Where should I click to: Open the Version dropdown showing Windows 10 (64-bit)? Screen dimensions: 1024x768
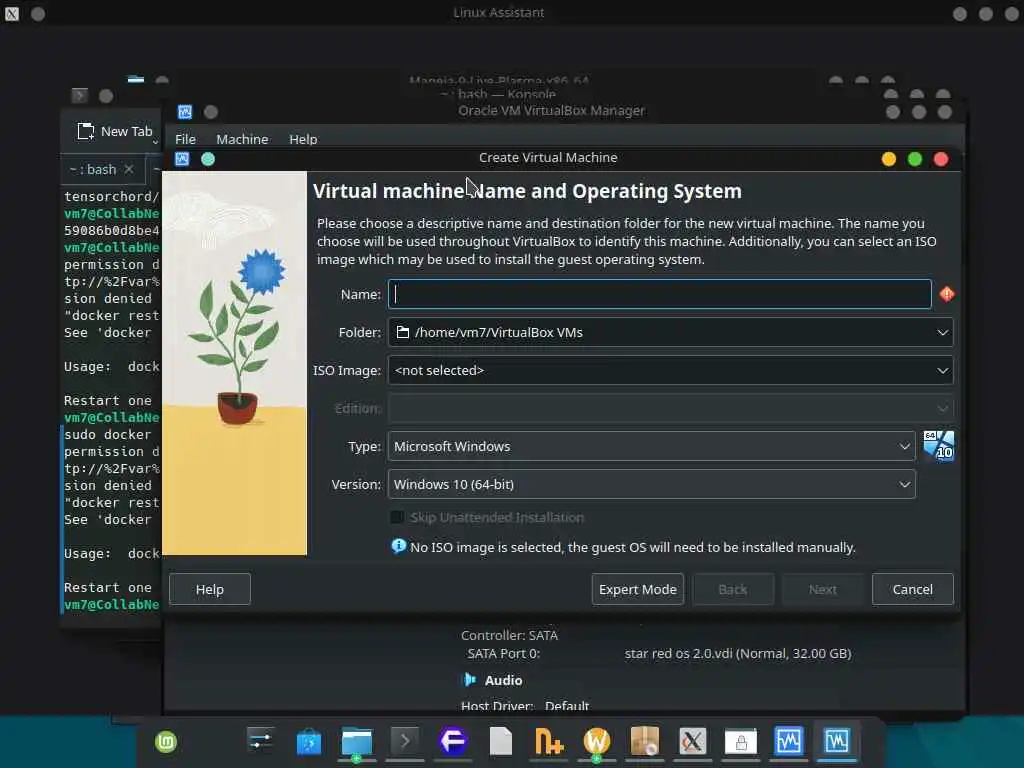652,484
